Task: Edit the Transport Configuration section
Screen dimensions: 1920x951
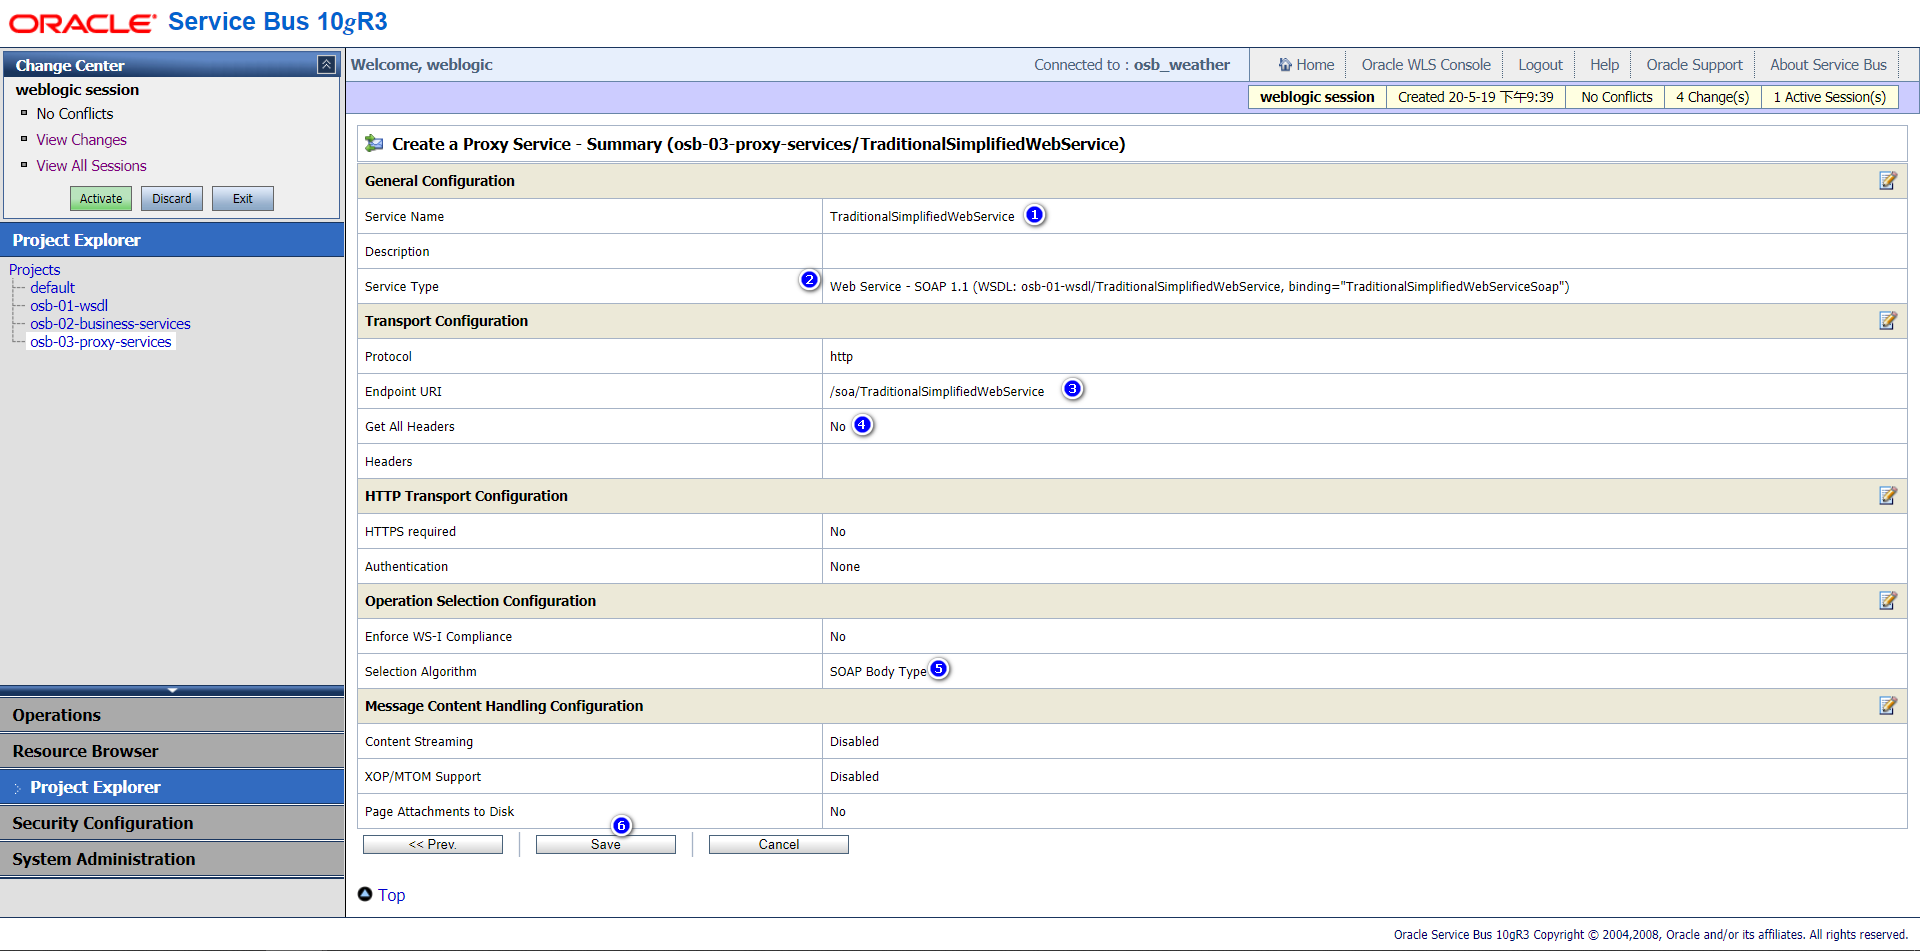Action: [x=1887, y=321]
